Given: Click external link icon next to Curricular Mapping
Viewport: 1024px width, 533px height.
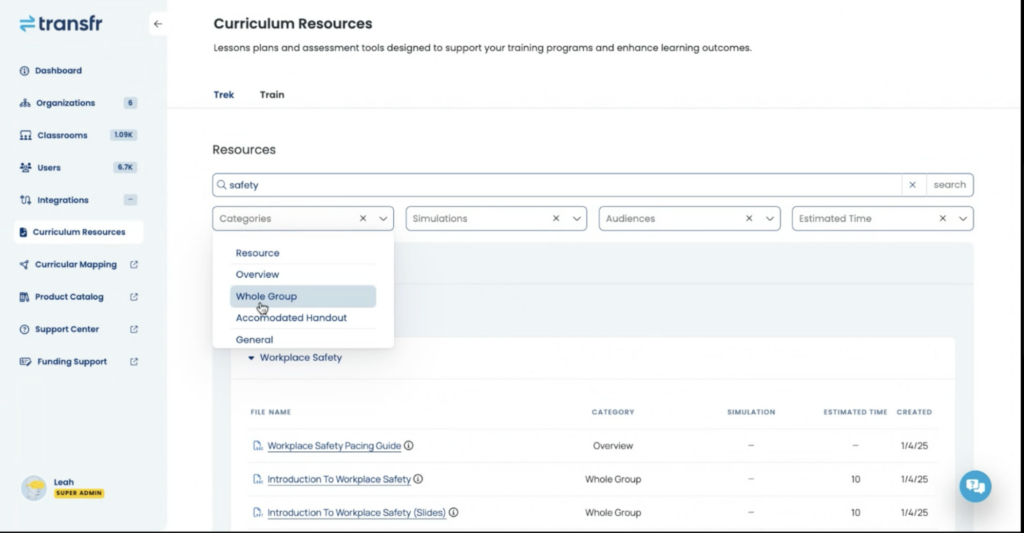Looking at the screenshot, I should (134, 265).
